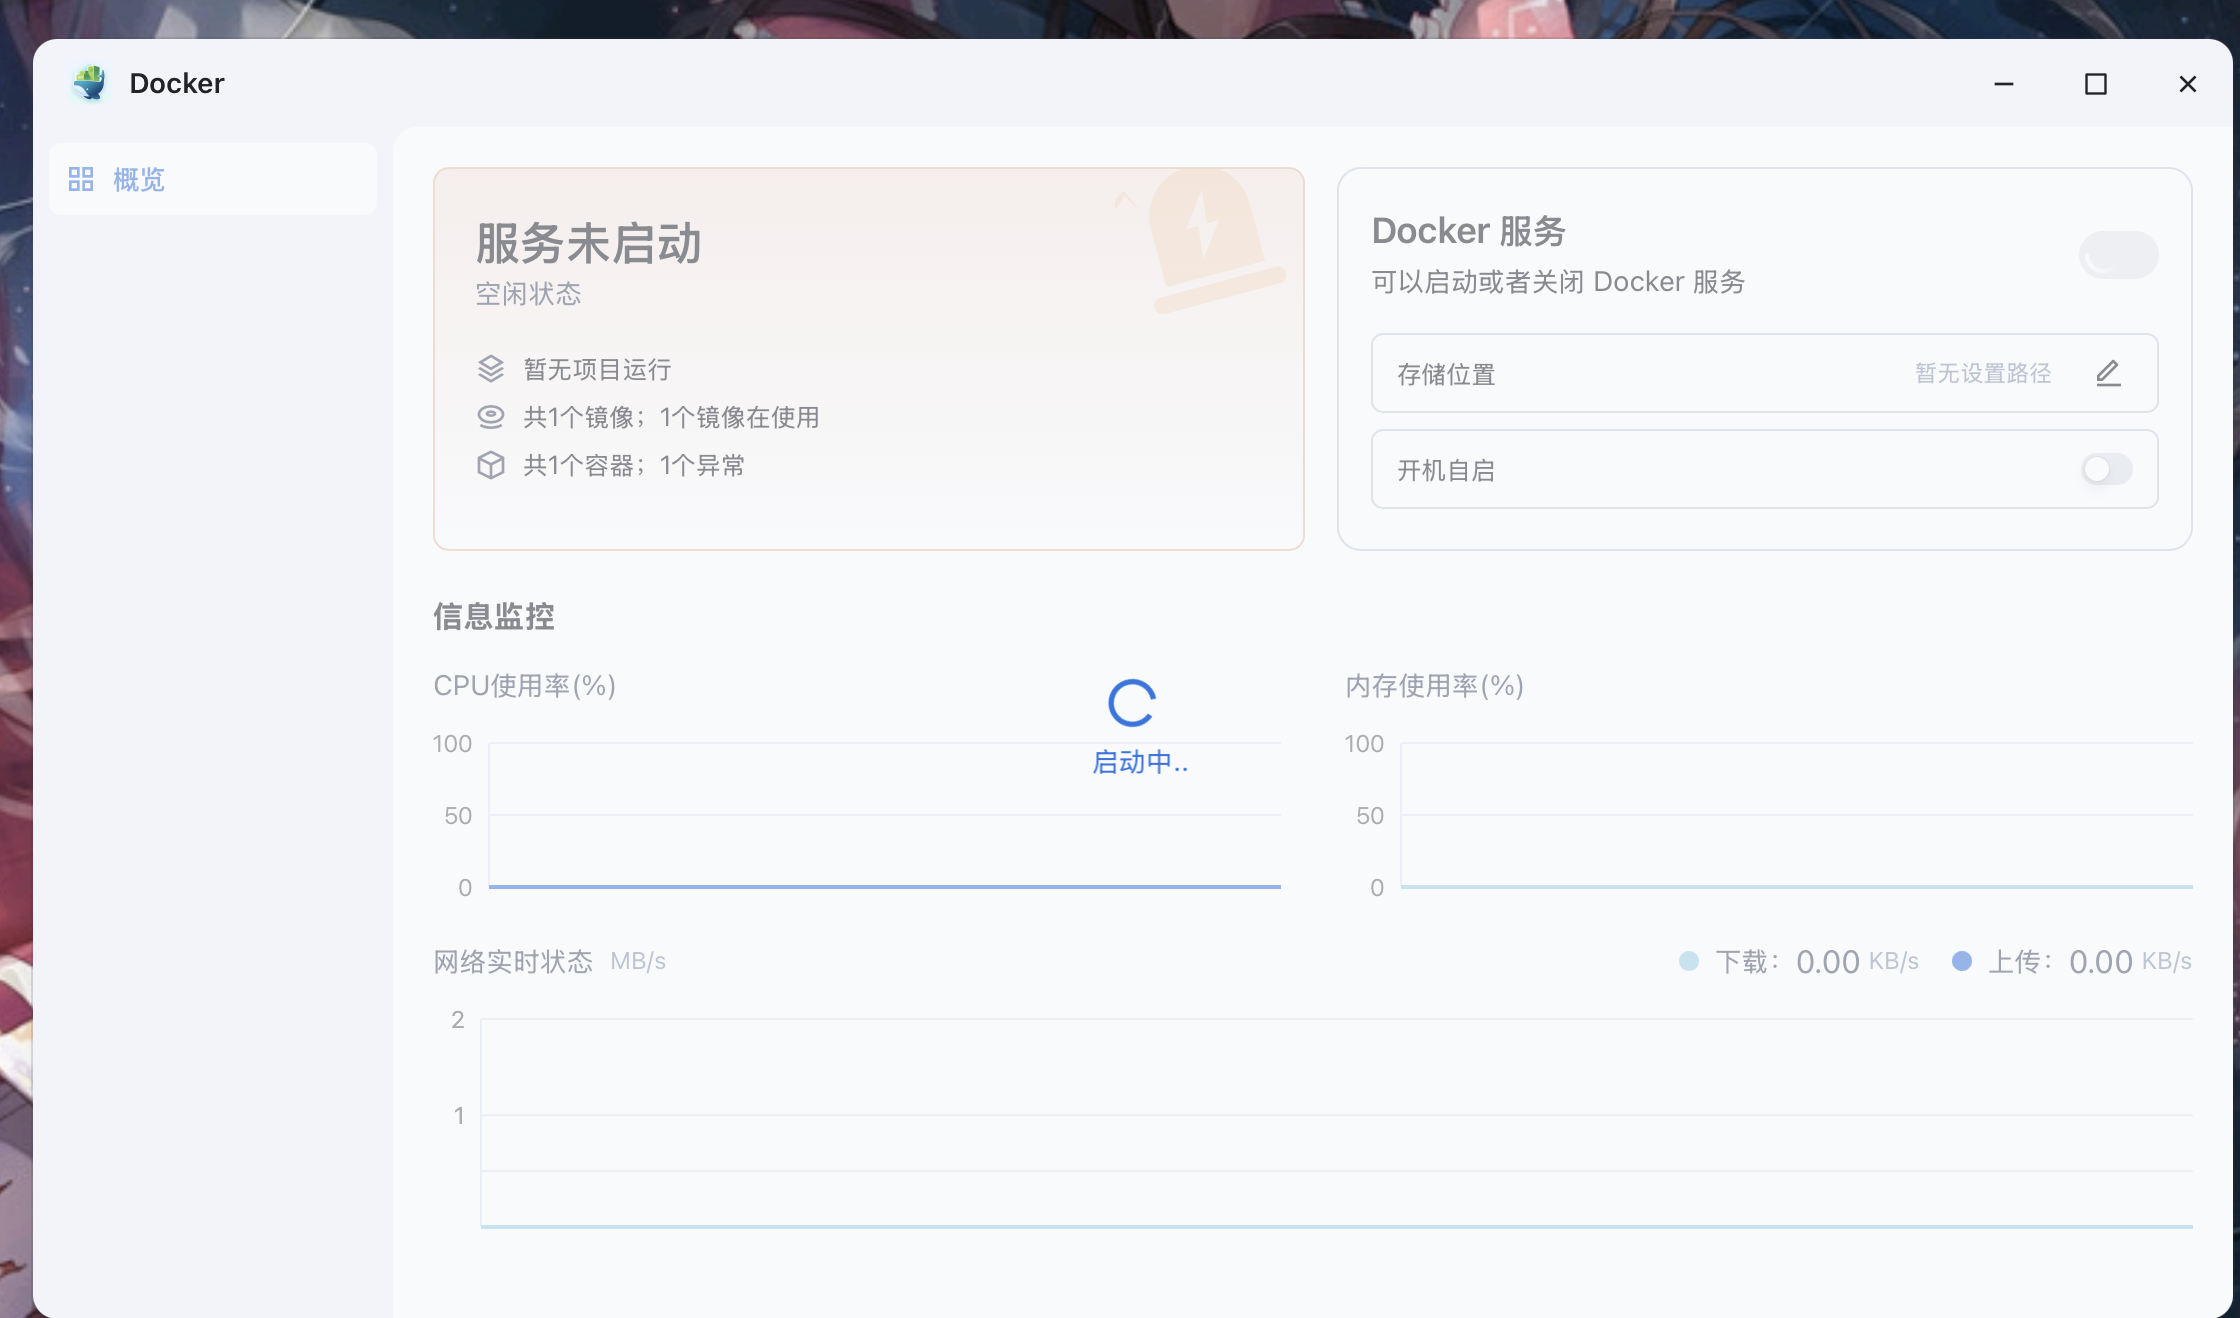Click the 下载 0.00 KB/s value
2240x1318 pixels.
click(1857, 961)
